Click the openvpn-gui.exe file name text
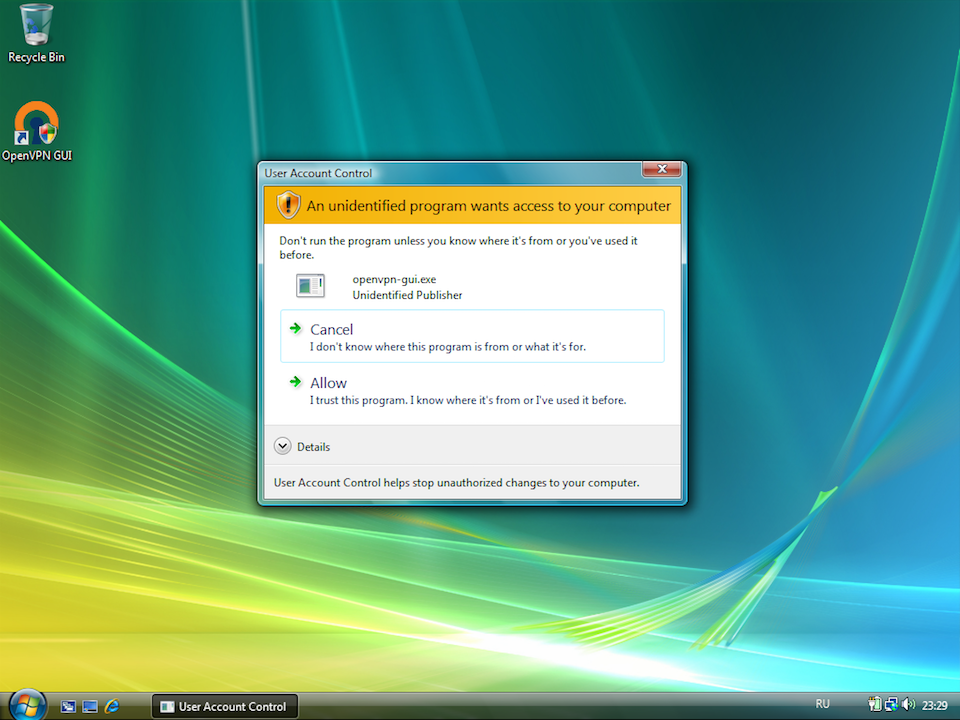The image size is (960, 720). (x=394, y=280)
